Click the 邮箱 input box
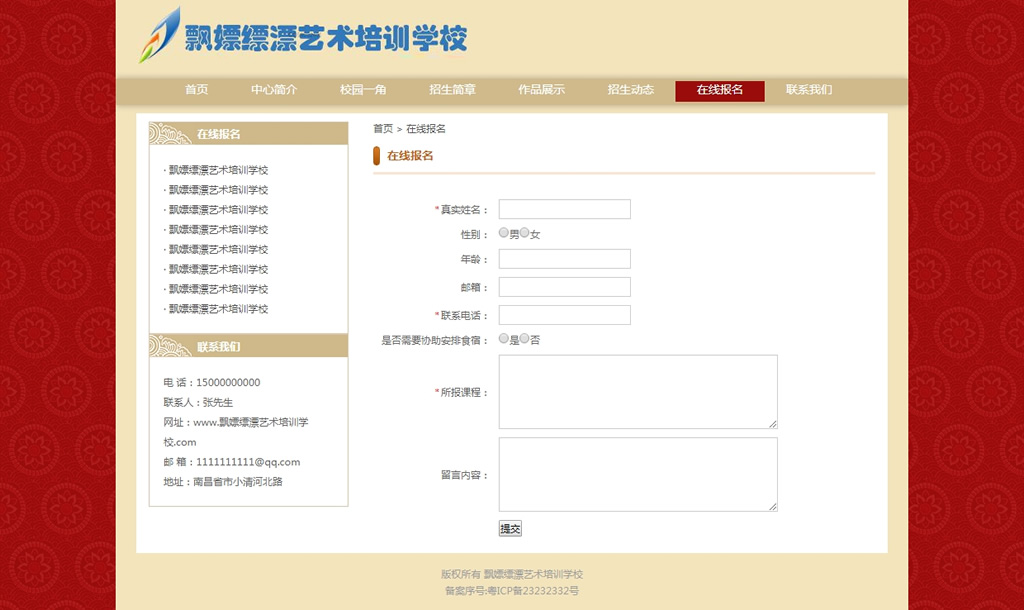This screenshot has width=1024, height=610. click(x=564, y=287)
